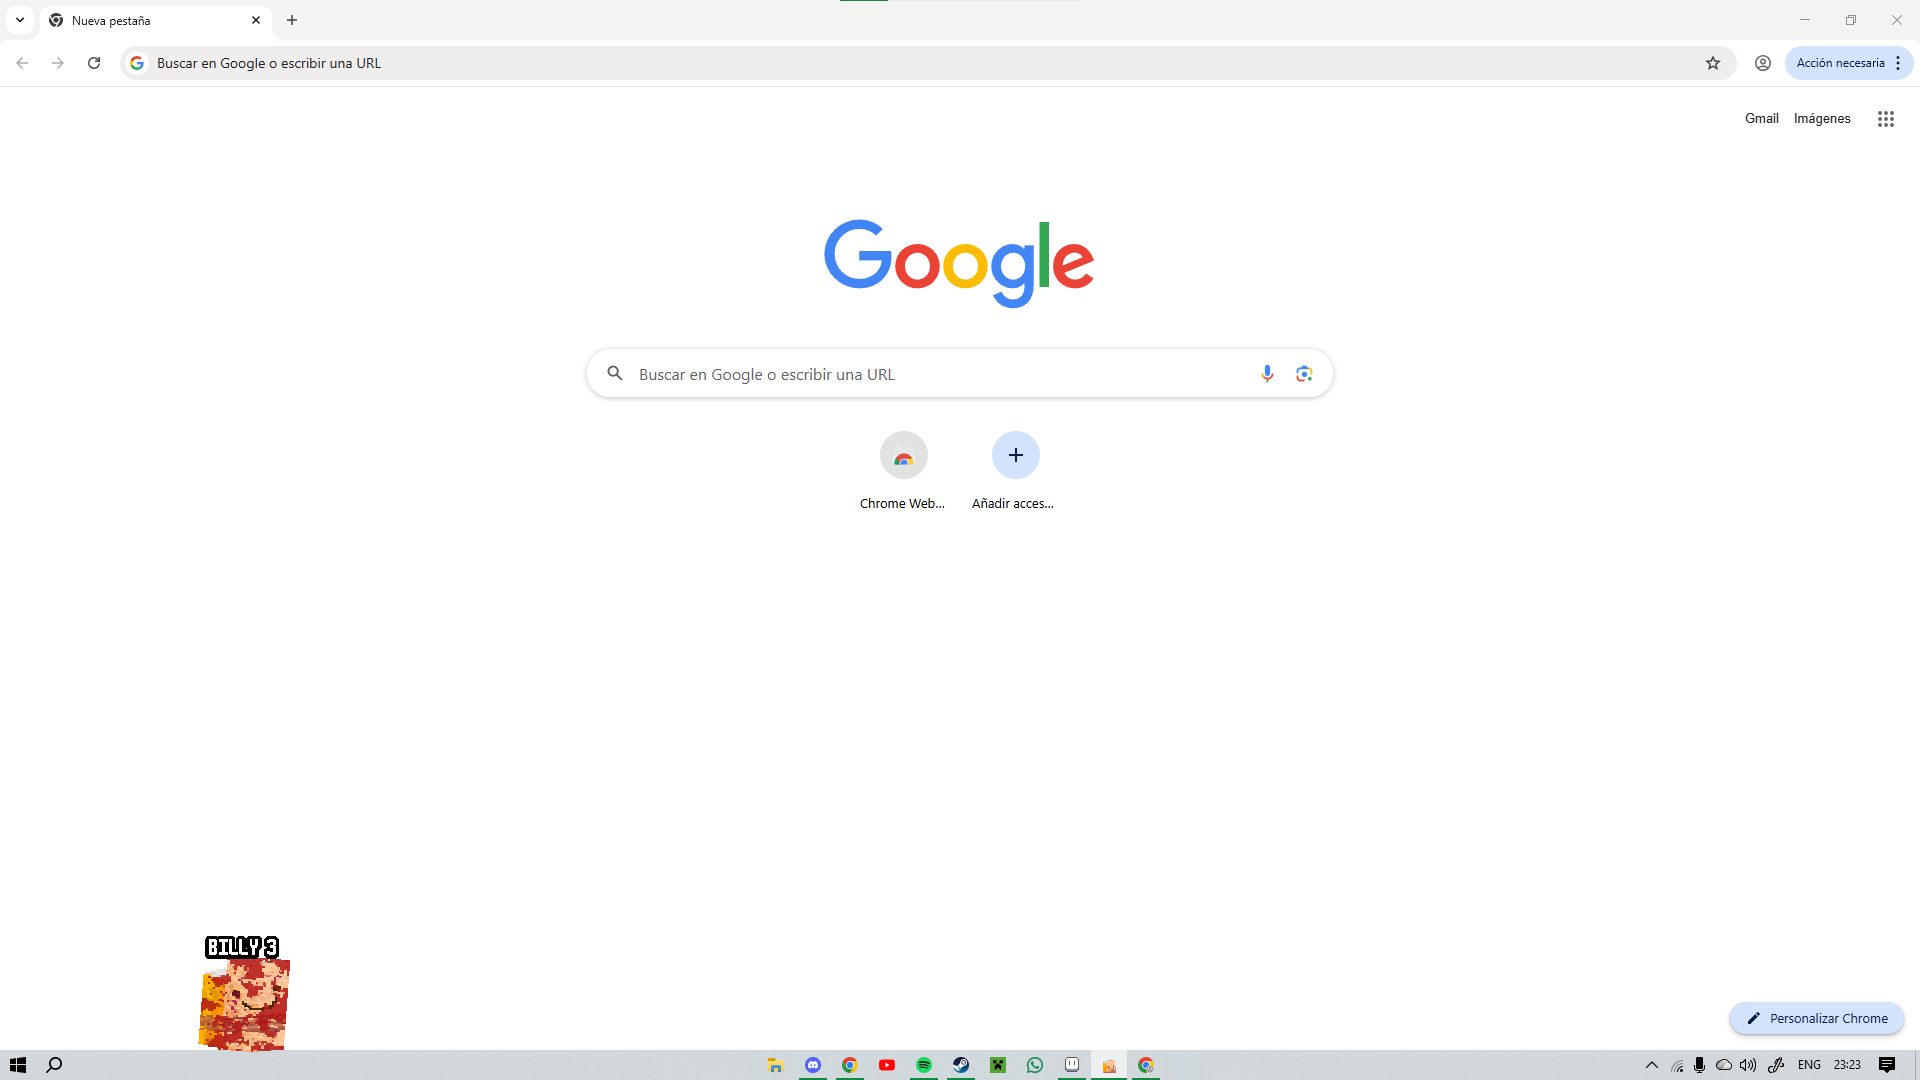The width and height of the screenshot is (1920, 1080).
Task: Open the Chrome Web Store shortcut
Action: click(x=903, y=456)
